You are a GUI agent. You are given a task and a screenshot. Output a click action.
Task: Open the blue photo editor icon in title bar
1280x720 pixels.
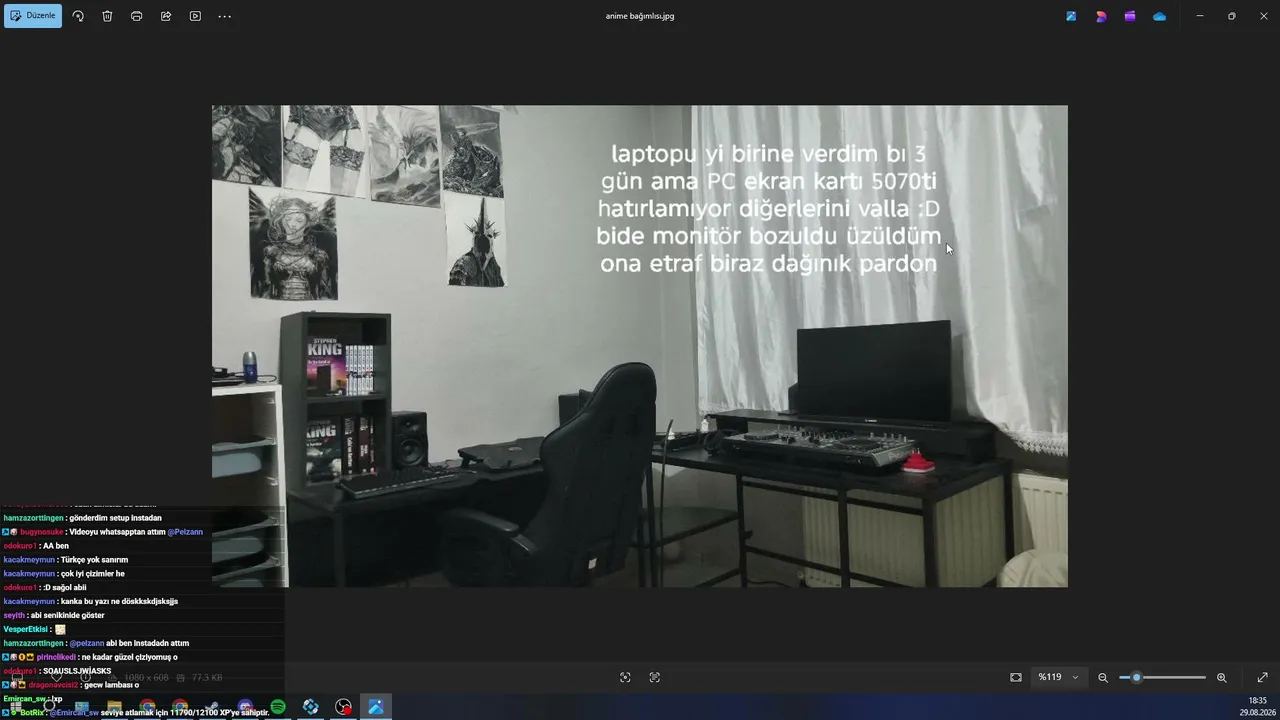tap(1071, 16)
